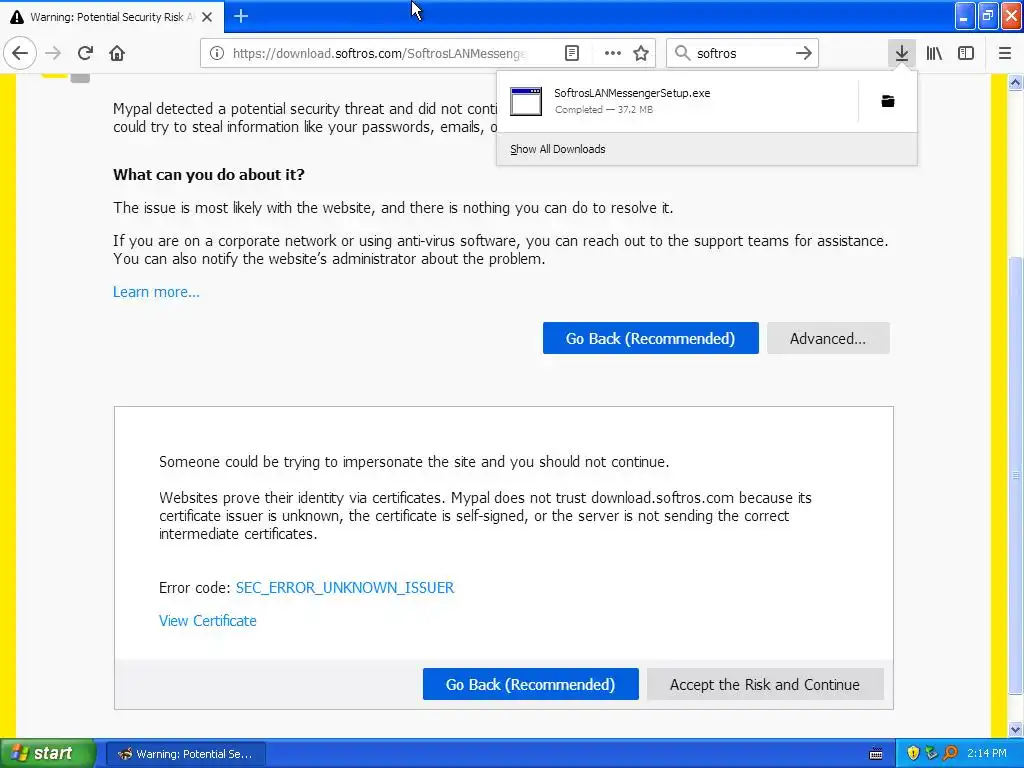Open site information icon in address bar
This screenshot has height=768, width=1024.
pyautogui.click(x=217, y=53)
